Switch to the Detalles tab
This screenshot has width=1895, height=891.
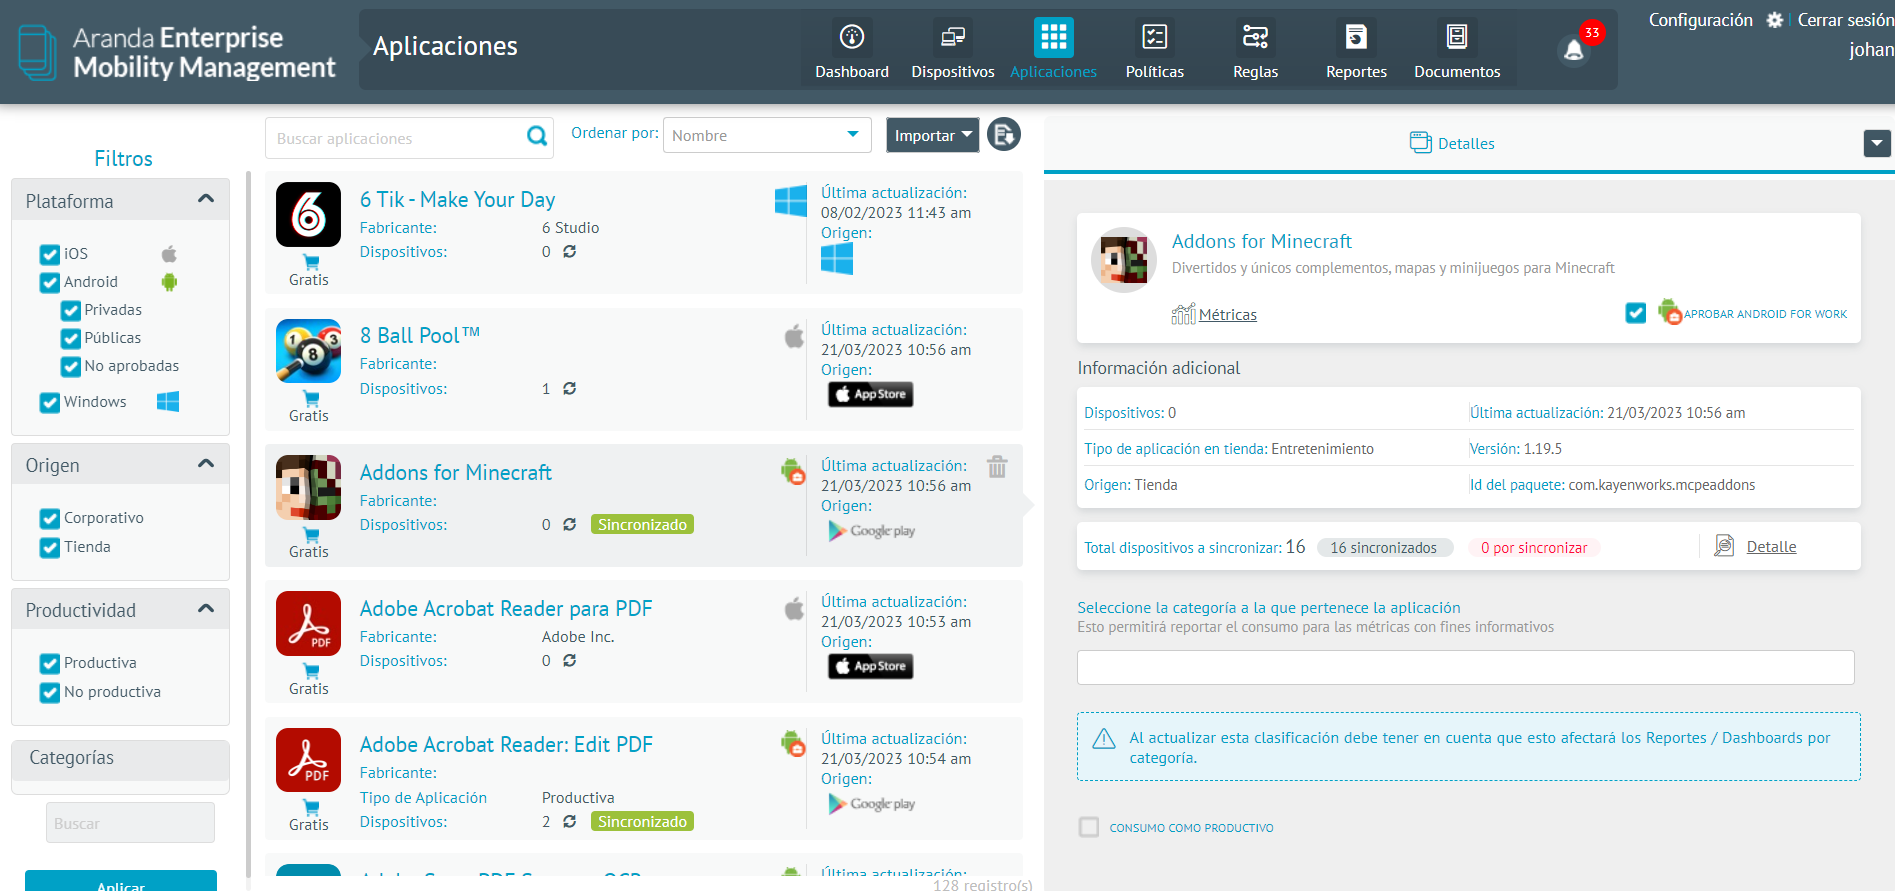1452,143
